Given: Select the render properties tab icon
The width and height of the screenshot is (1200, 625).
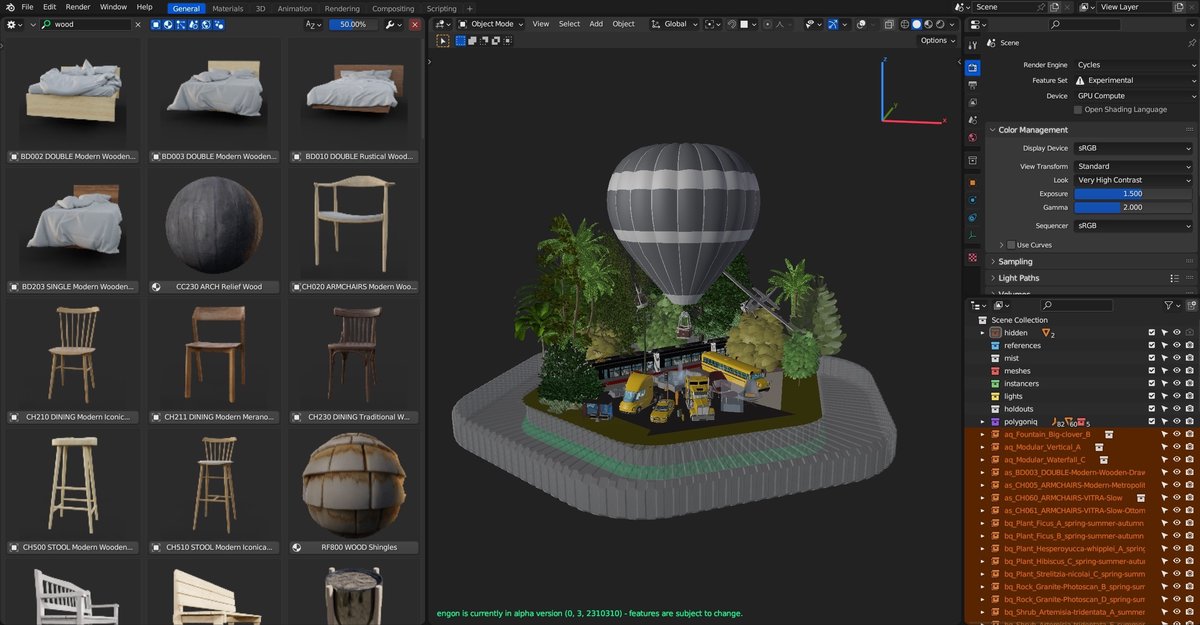Looking at the screenshot, I should pyautogui.click(x=973, y=67).
